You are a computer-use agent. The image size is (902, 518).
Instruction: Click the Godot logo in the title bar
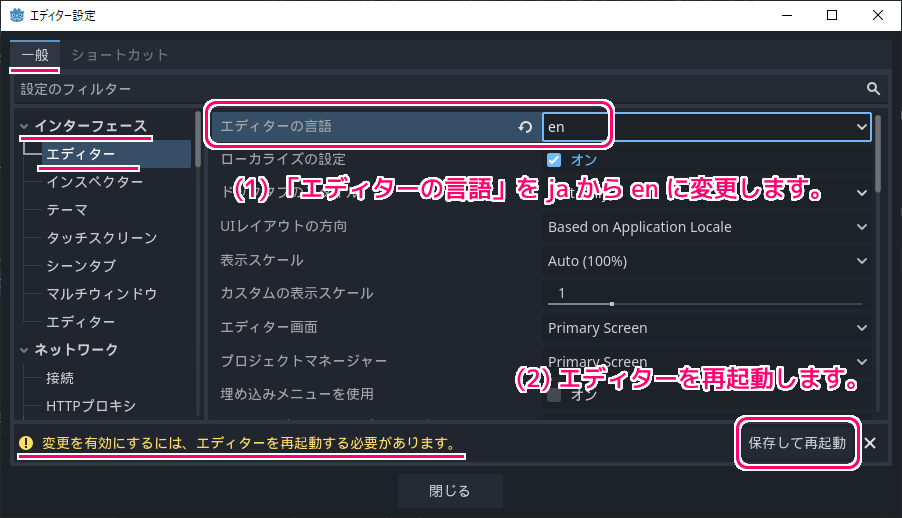17,16
